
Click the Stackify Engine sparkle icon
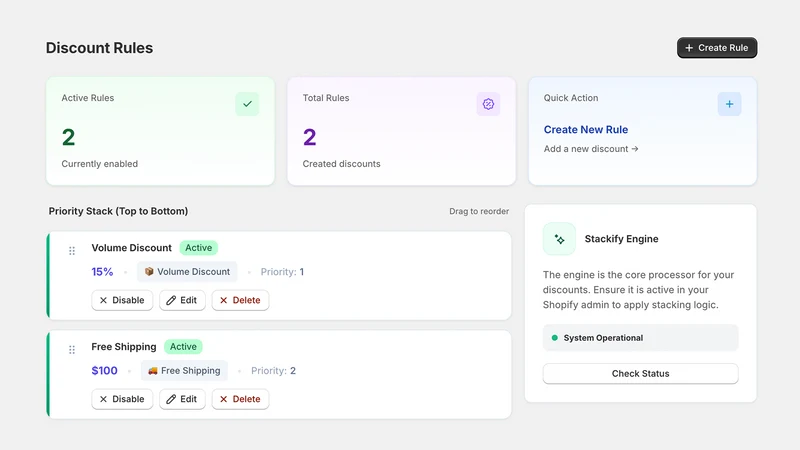(559, 239)
